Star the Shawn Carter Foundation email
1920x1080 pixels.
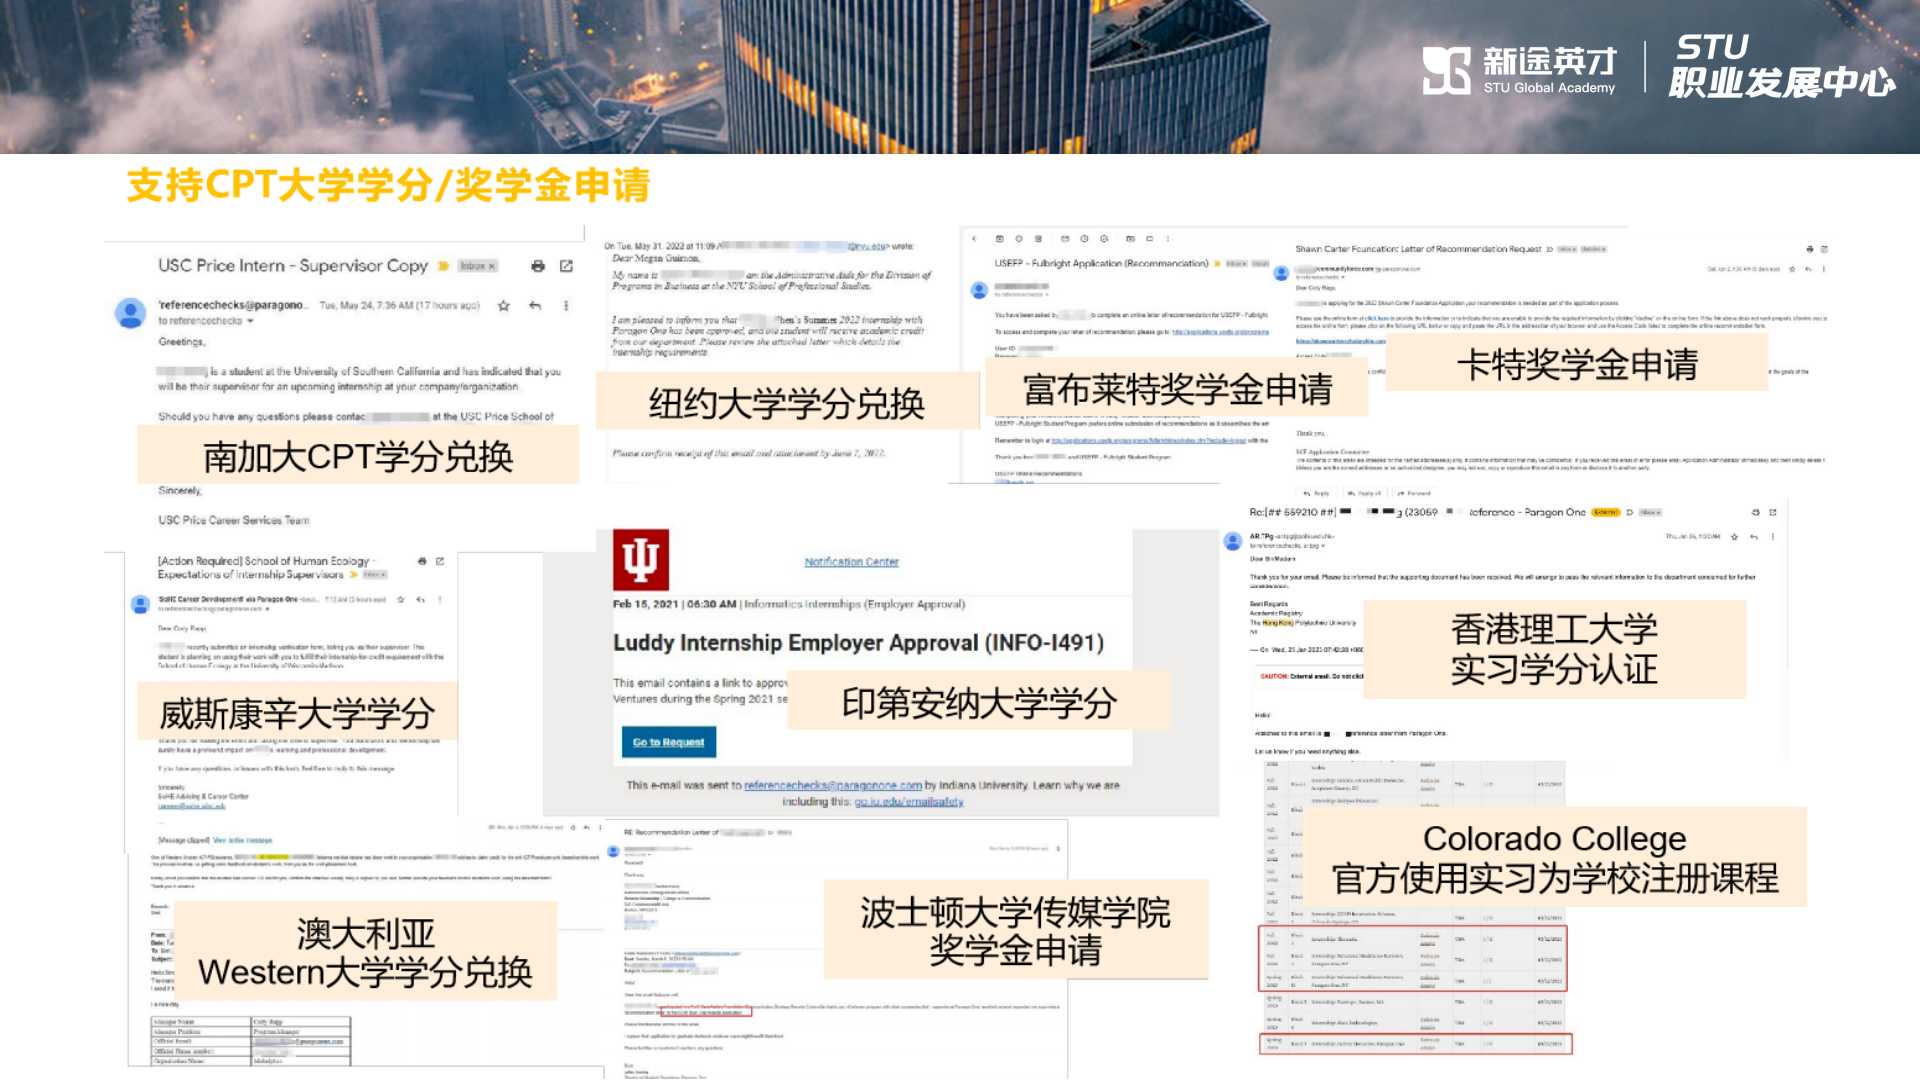[1792, 269]
